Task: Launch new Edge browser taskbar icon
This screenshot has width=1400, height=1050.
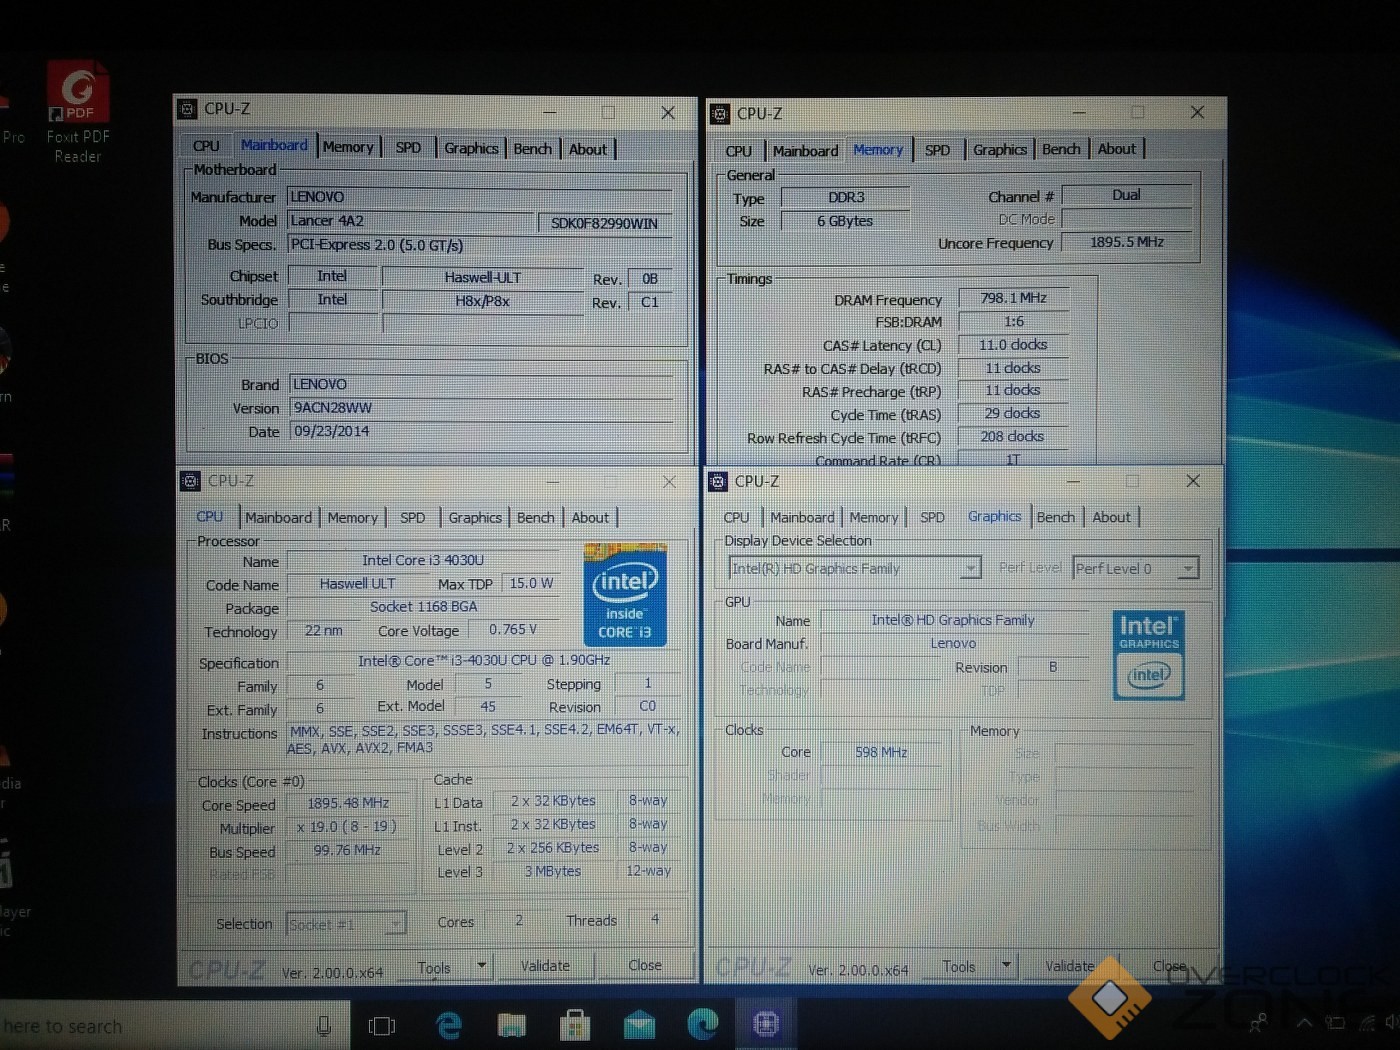Action: [703, 1023]
